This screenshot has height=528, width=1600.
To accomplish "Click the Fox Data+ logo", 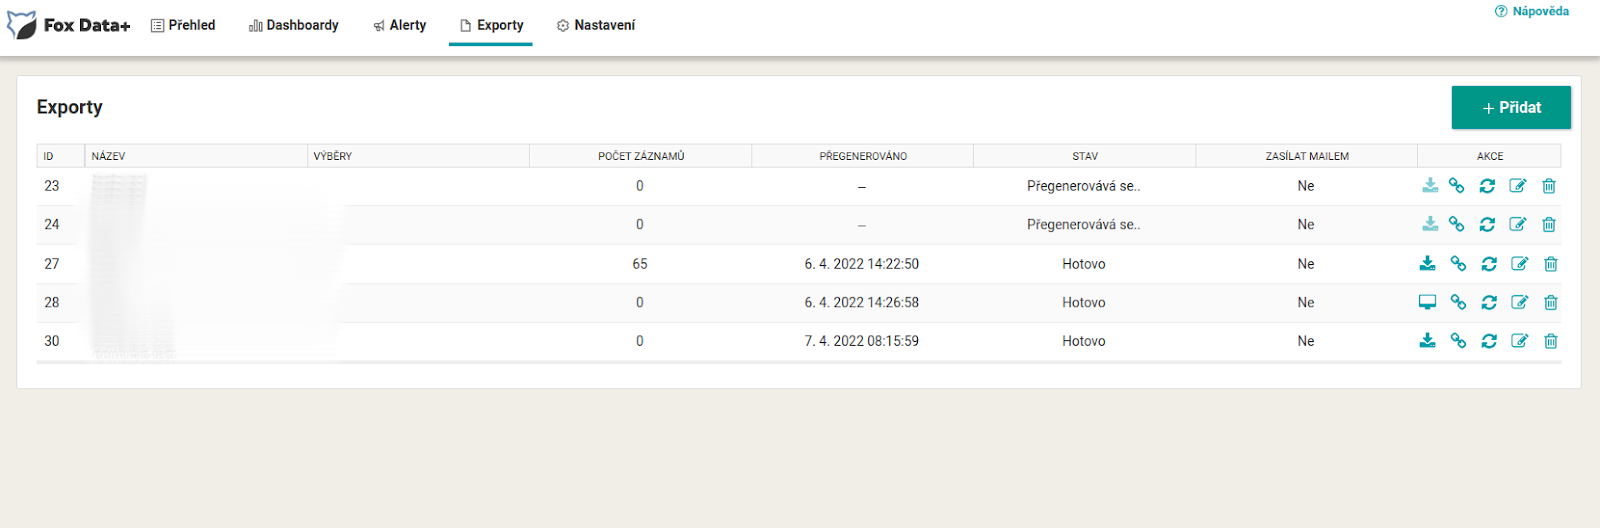I will point(69,25).
